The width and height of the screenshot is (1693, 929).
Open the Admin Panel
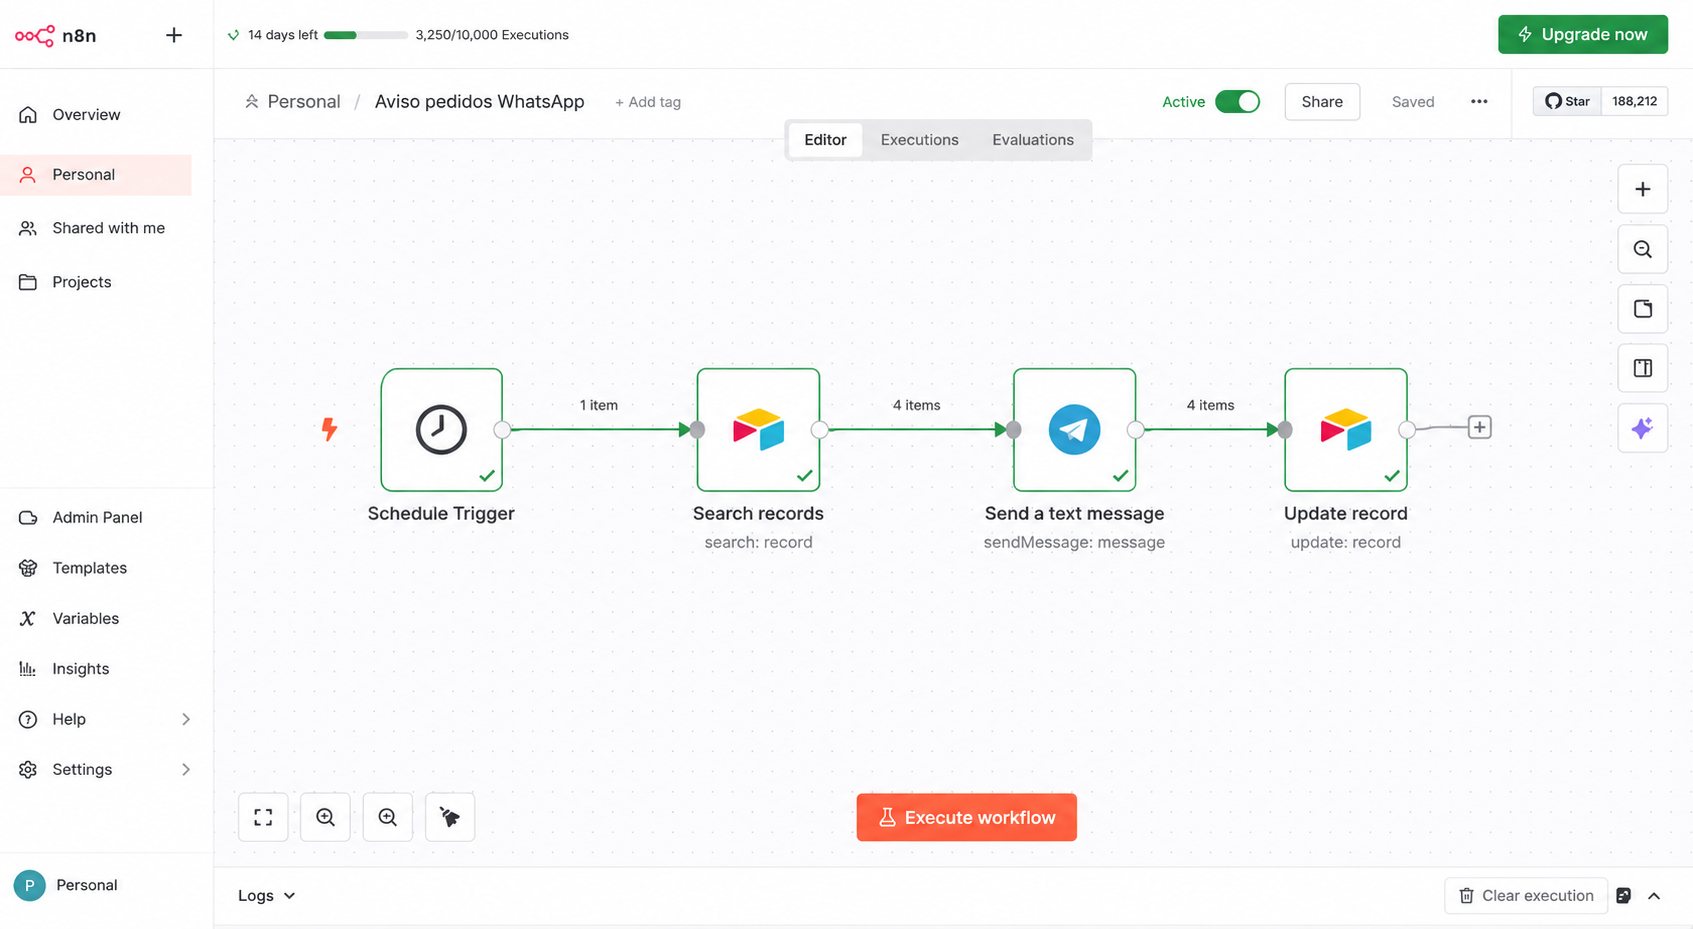(96, 517)
